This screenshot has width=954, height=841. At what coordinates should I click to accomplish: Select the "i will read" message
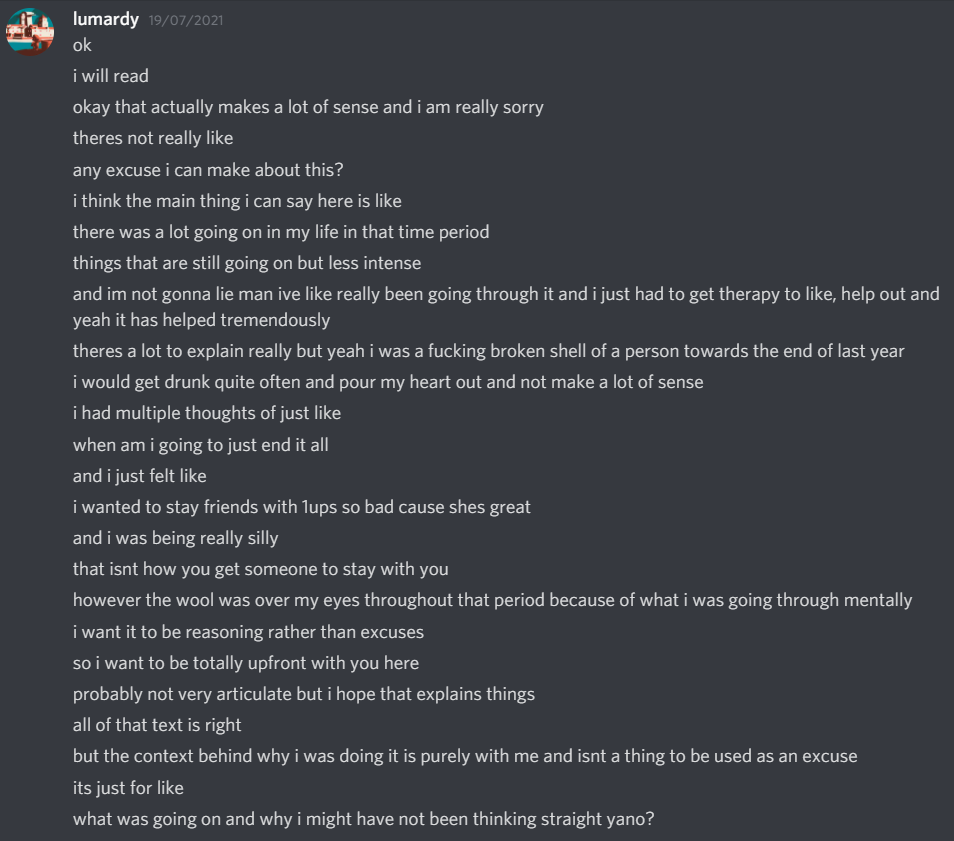pos(111,76)
